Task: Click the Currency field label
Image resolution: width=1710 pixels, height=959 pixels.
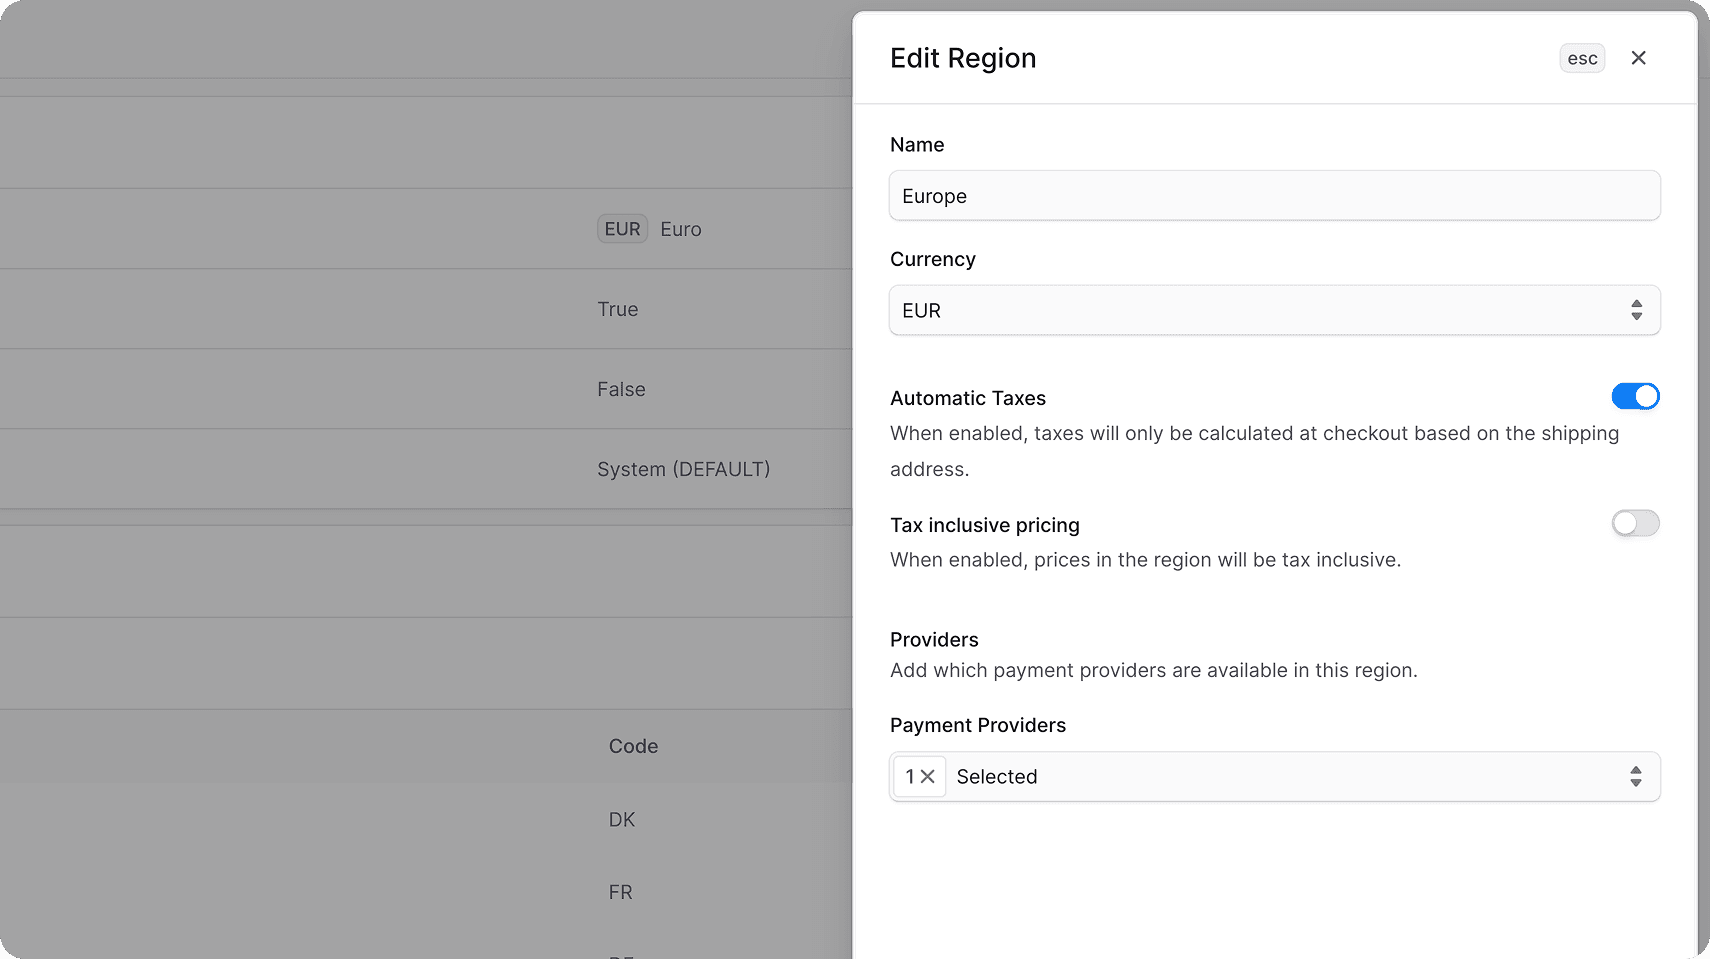Action: (x=933, y=259)
